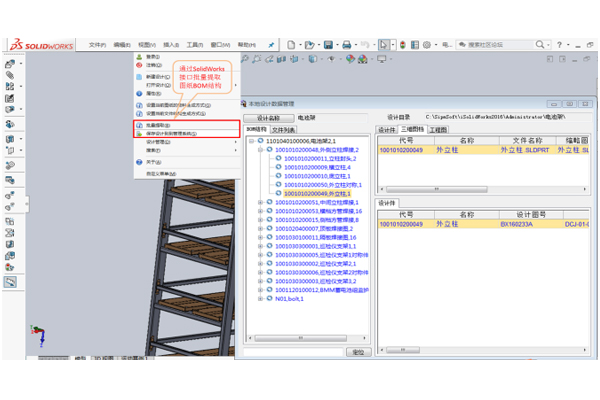Click the Save floppy disk icon
This screenshot has height=400, width=600.
pyautogui.click(x=328, y=45)
